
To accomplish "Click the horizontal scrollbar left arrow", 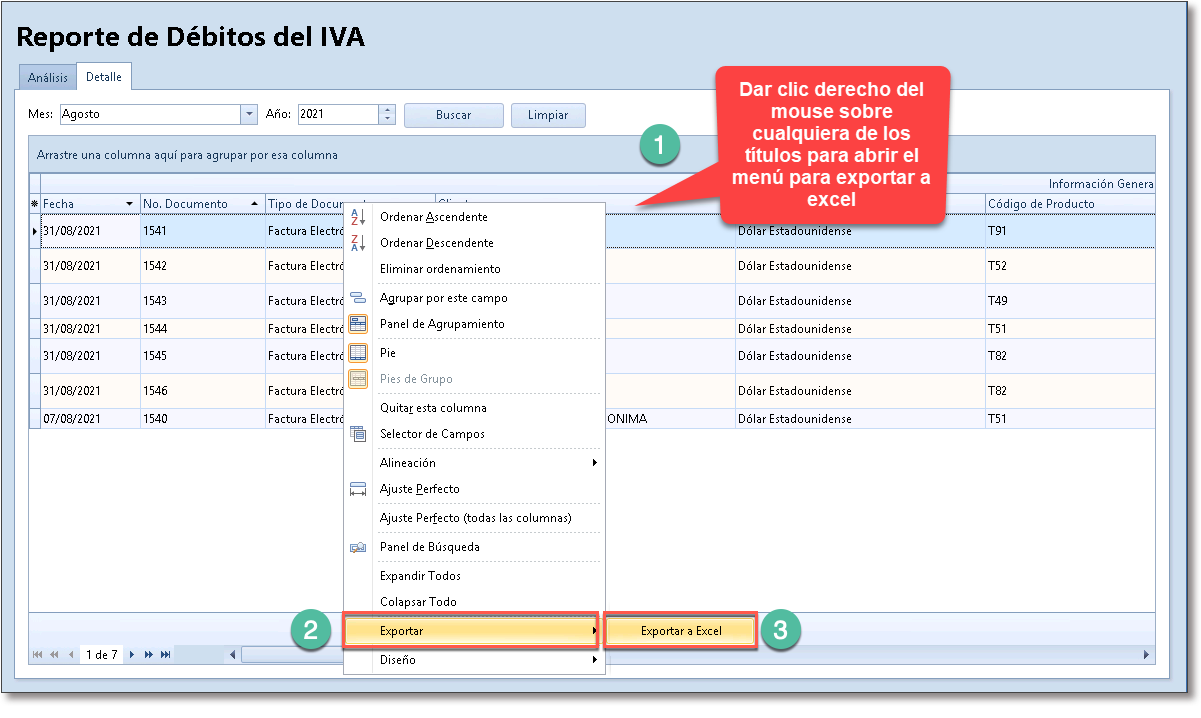I will [233, 655].
